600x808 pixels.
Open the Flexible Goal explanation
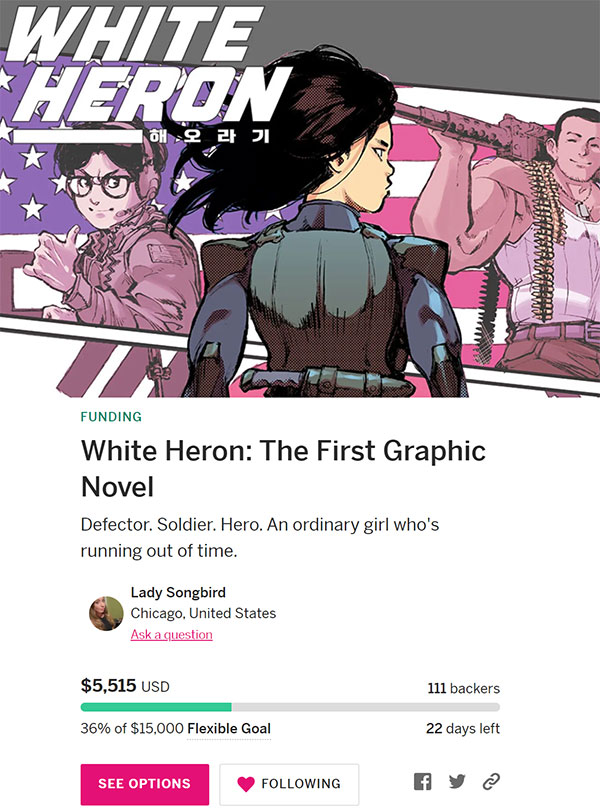[x=229, y=729]
